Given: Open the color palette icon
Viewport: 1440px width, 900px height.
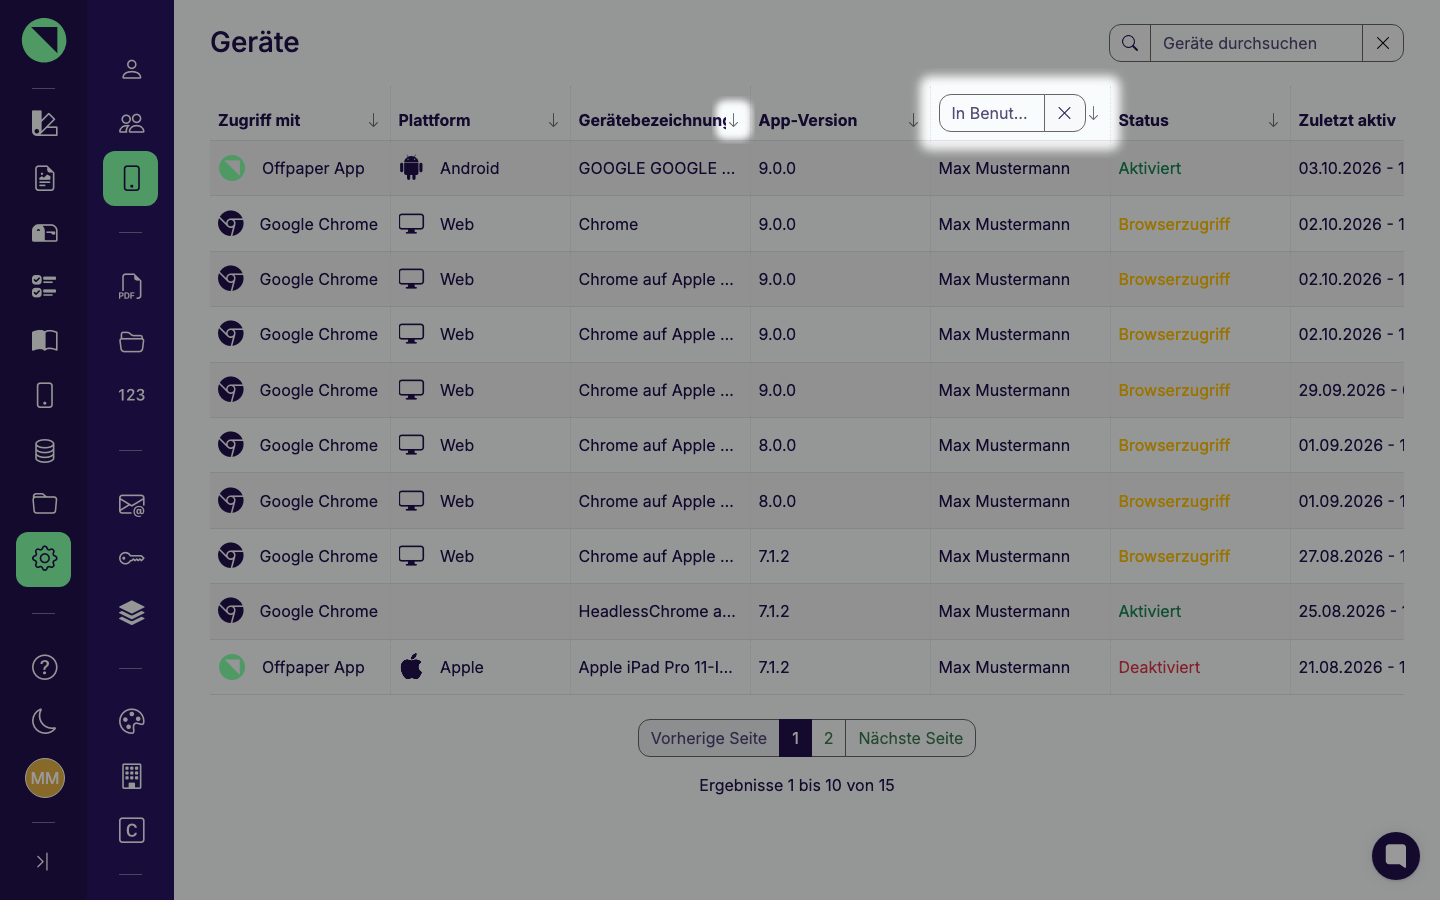Looking at the screenshot, I should (131, 721).
